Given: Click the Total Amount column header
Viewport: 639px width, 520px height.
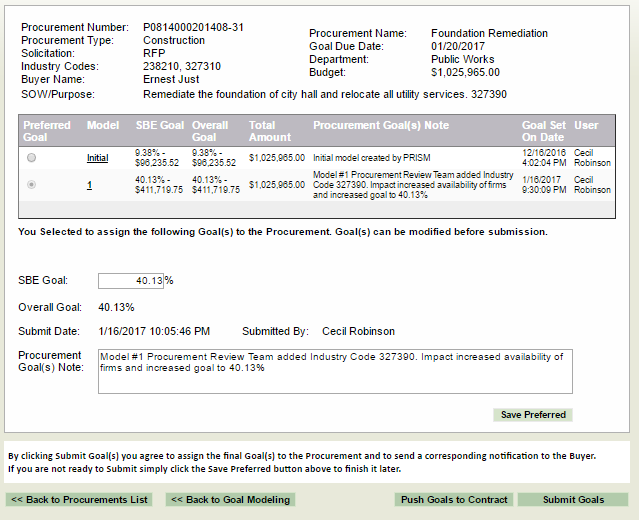Looking at the screenshot, I should 270,131.
